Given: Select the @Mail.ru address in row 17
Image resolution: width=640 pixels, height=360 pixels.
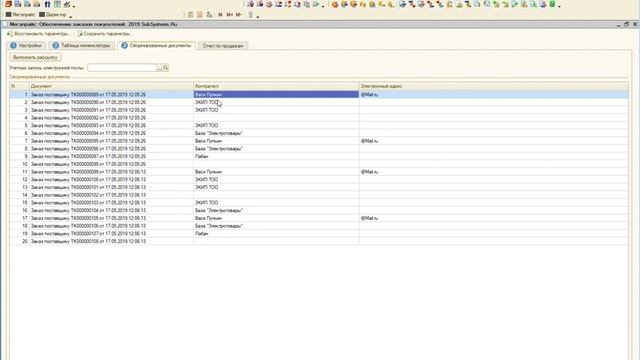Looking at the screenshot, I should tap(369, 218).
